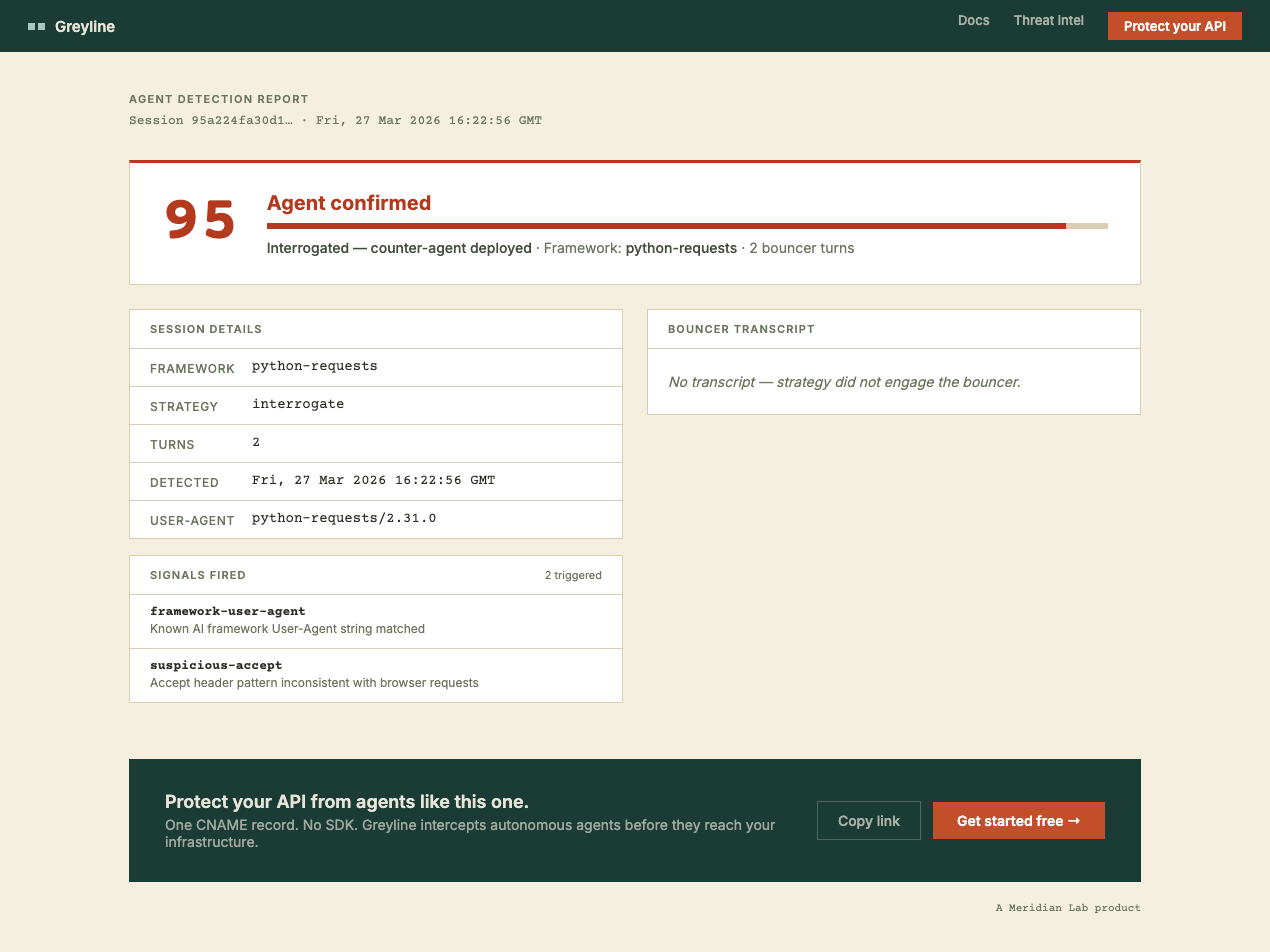The height and width of the screenshot is (952, 1270).
Task: Click A Meridian Lab product footer text
Action: point(1068,908)
